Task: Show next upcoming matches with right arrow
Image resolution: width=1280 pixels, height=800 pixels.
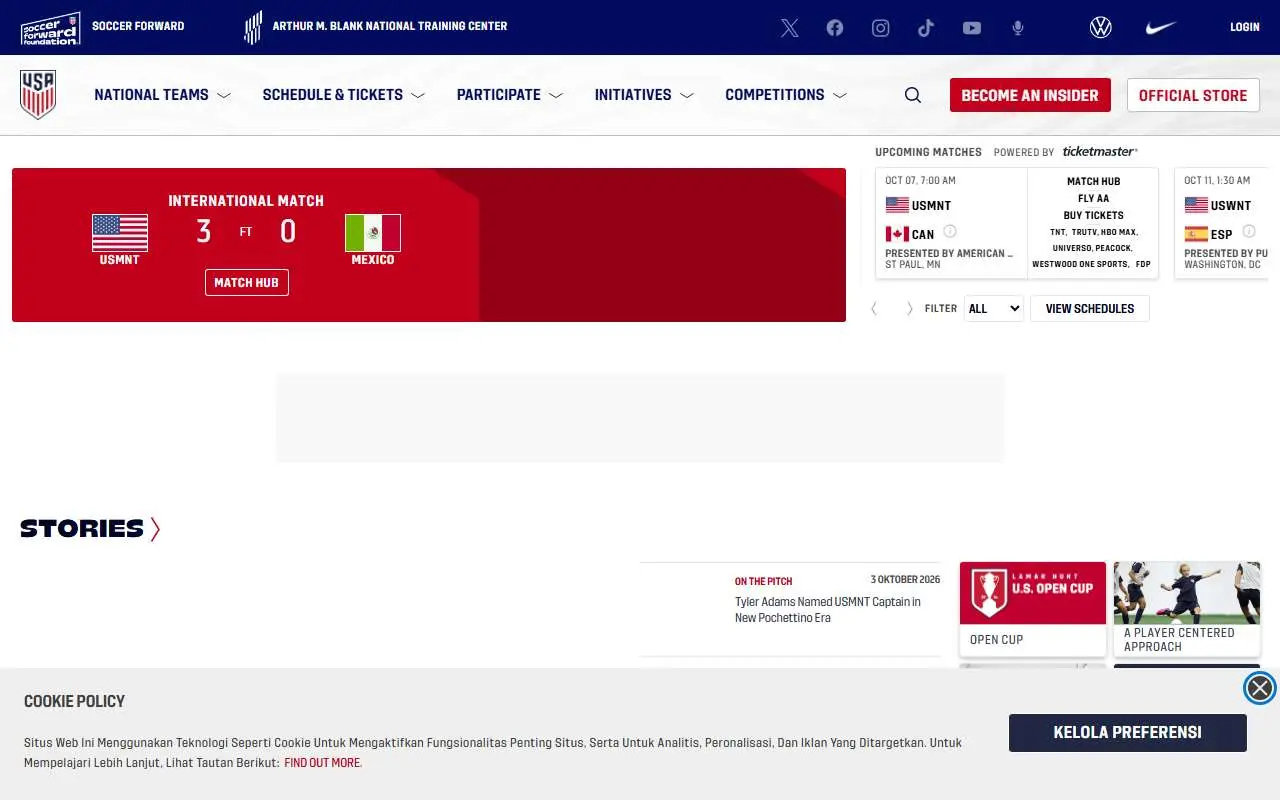Action: pyautogui.click(x=909, y=308)
